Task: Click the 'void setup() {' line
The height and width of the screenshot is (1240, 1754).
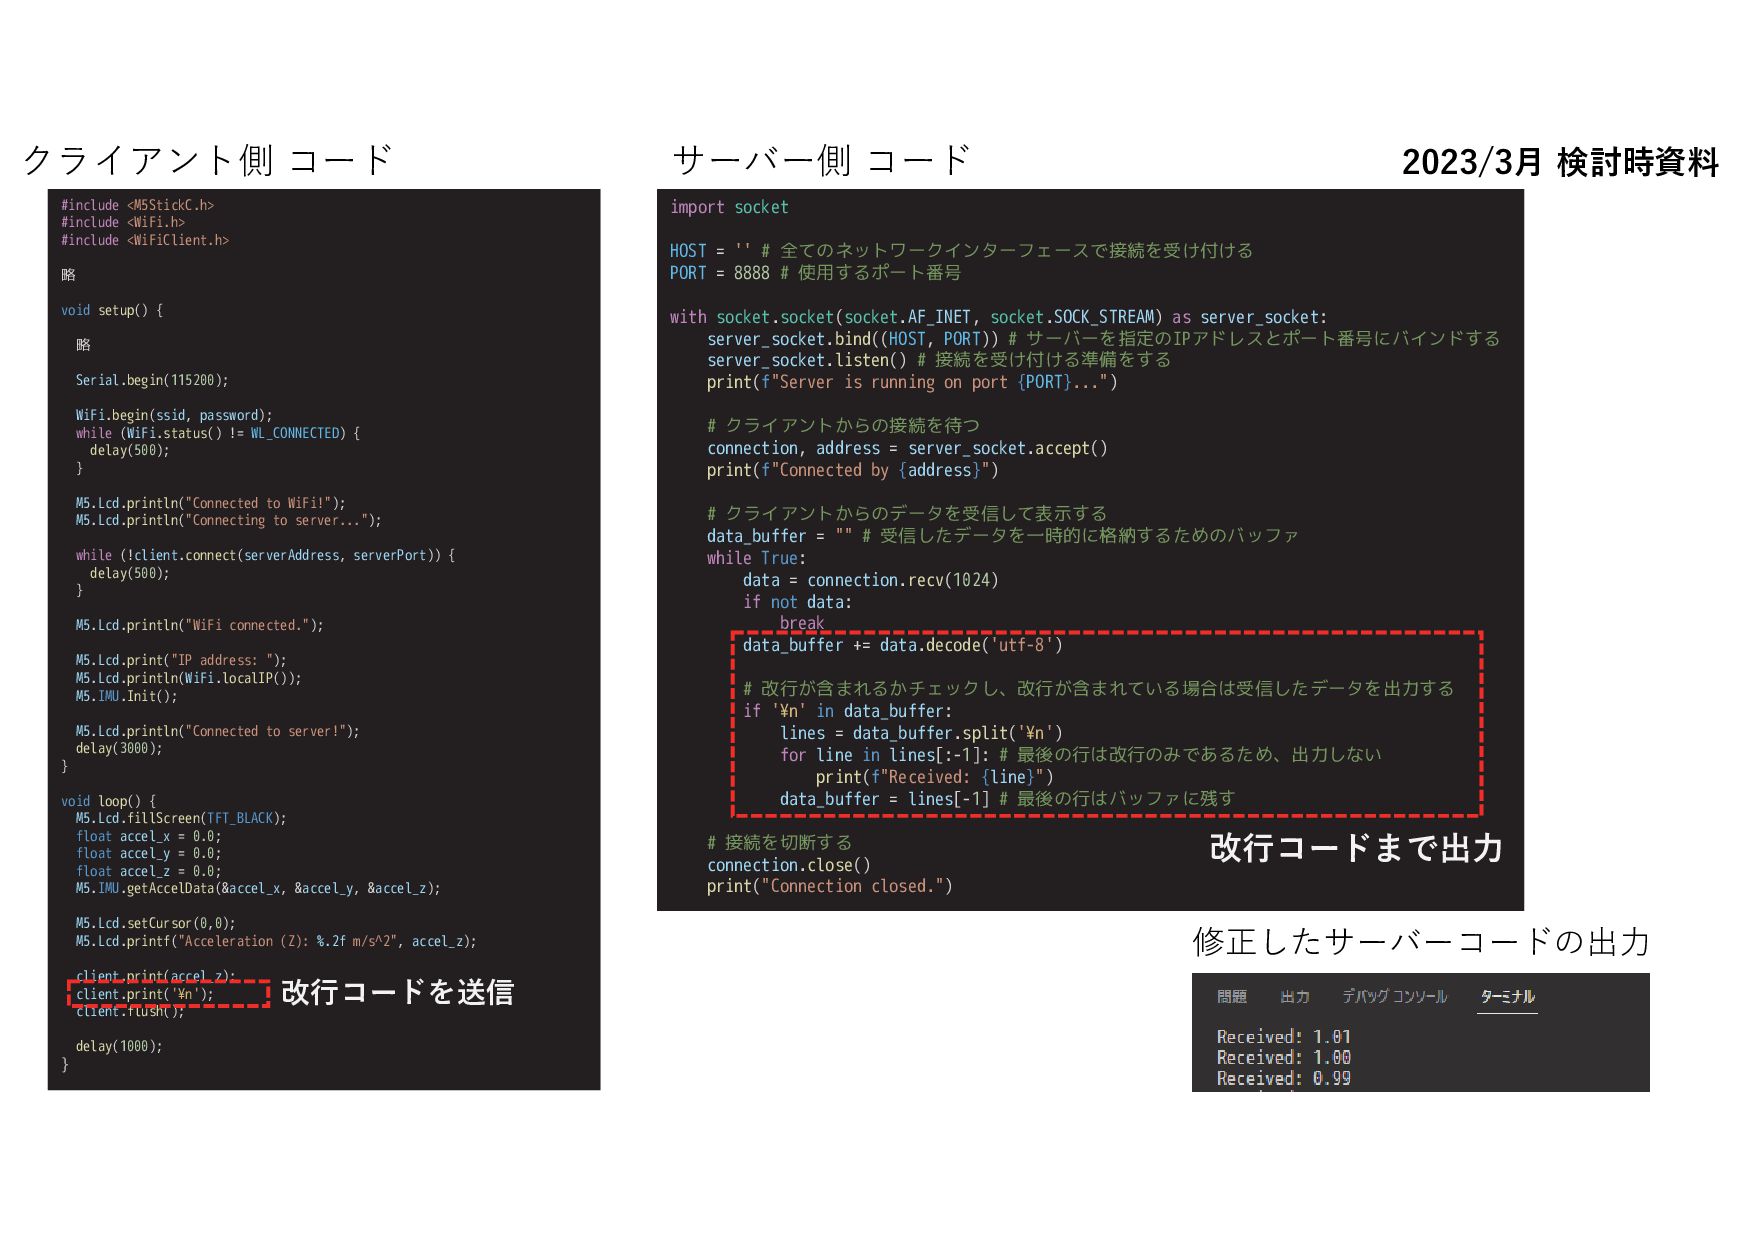Action: coord(111,310)
